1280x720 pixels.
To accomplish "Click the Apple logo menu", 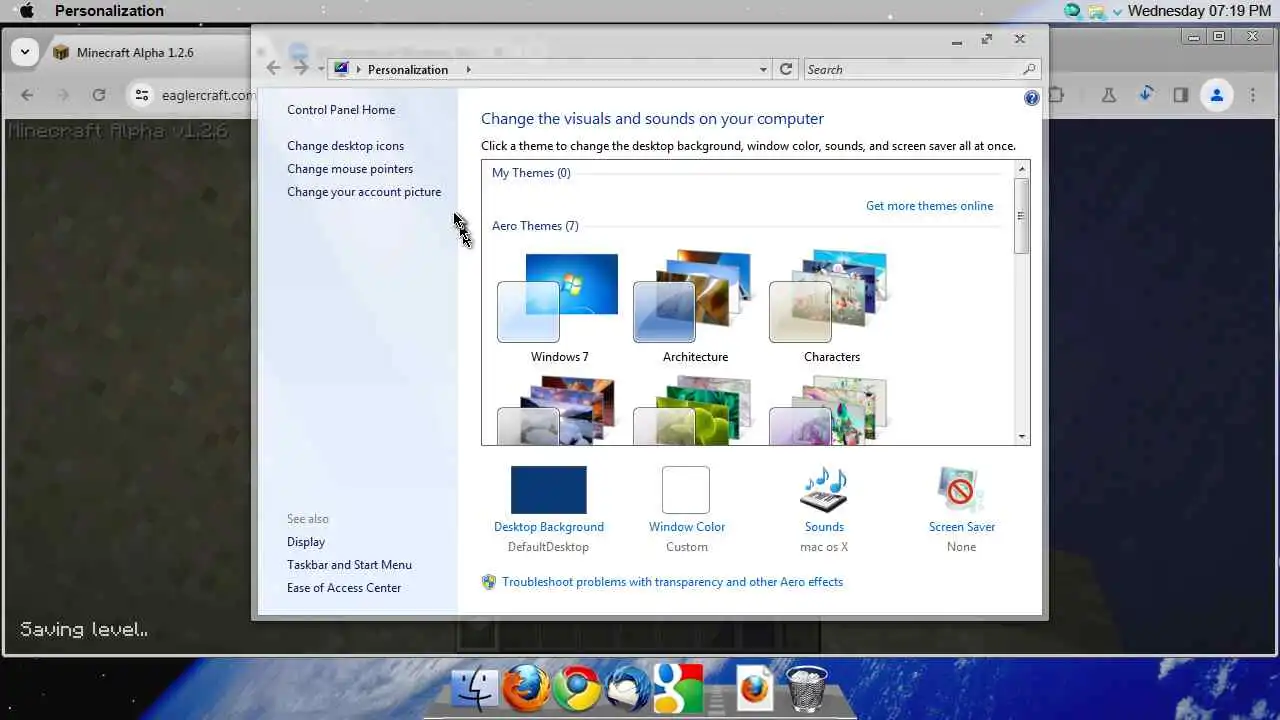I will coord(27,11).
